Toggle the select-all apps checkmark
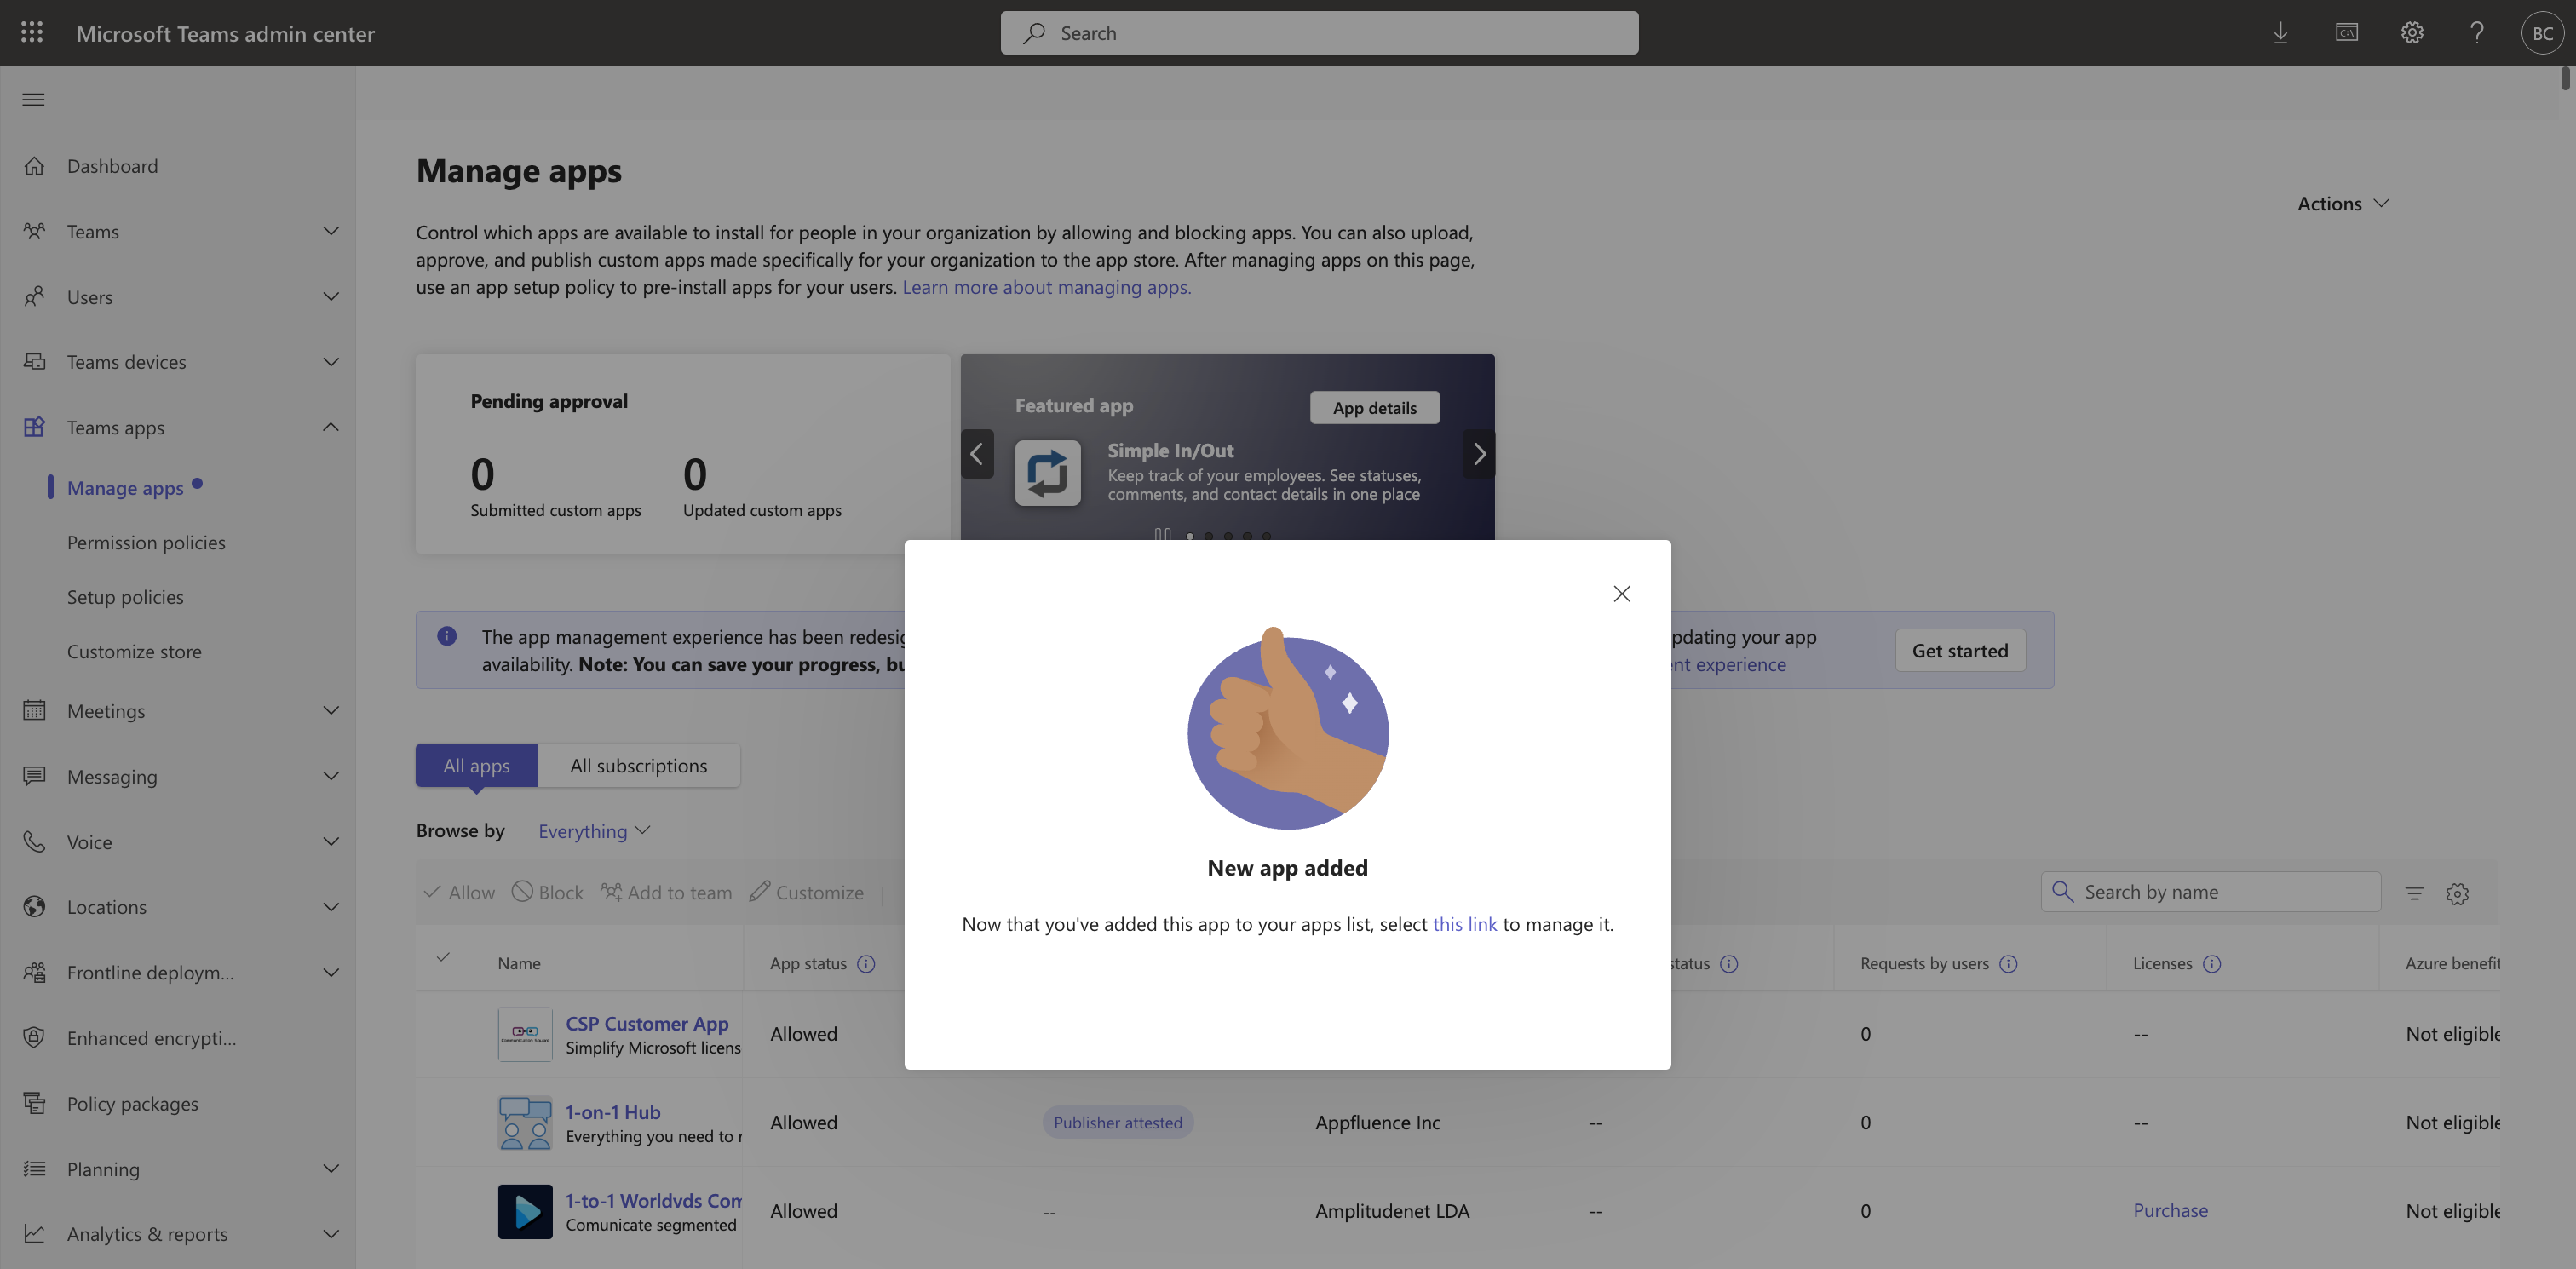Screen dimensions: 2576x1269 443,957
